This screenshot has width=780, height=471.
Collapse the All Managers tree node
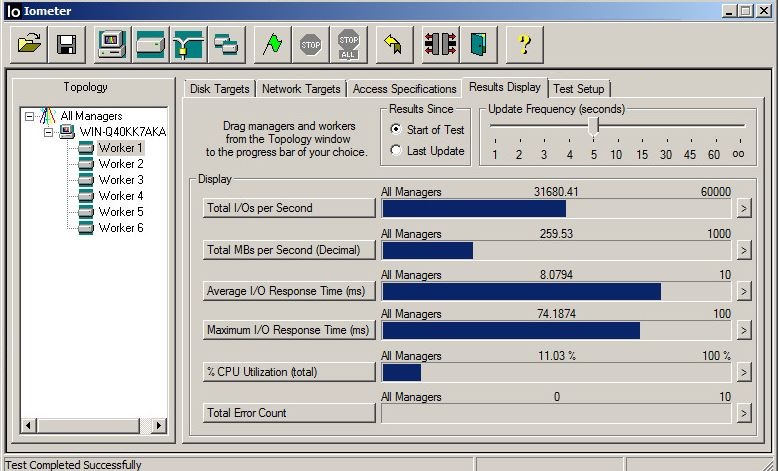(29, 116)
